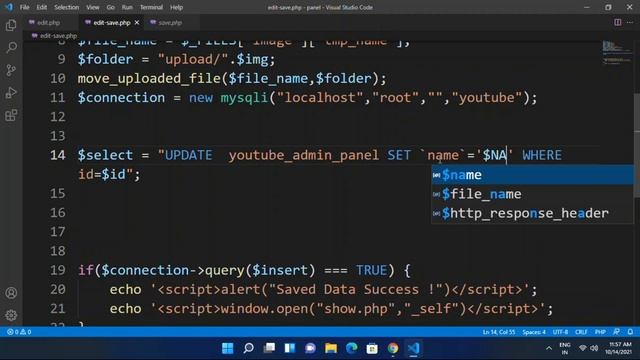Show hidden system tray icons
The width and height of the screenshot is (640, 360).
click(549, 348)
